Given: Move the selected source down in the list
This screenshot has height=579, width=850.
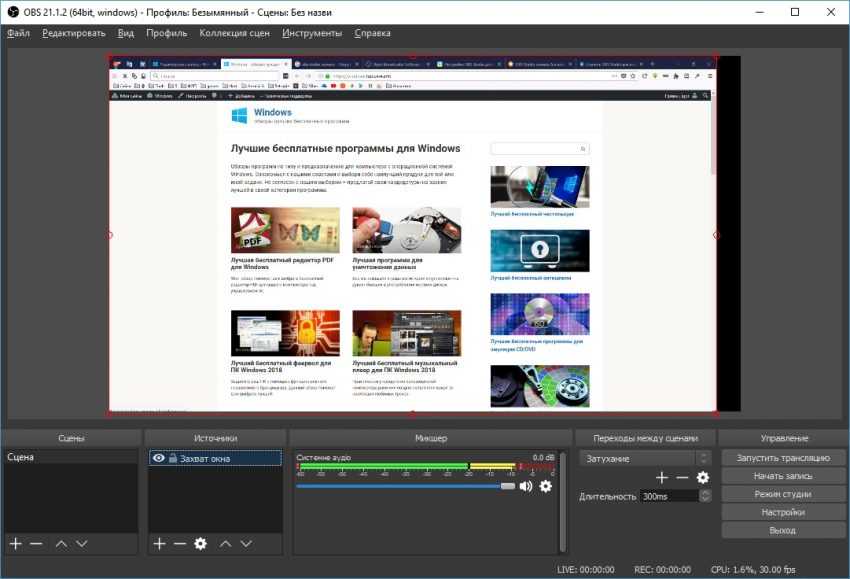Looking at the screenshot, I should 246,543.
